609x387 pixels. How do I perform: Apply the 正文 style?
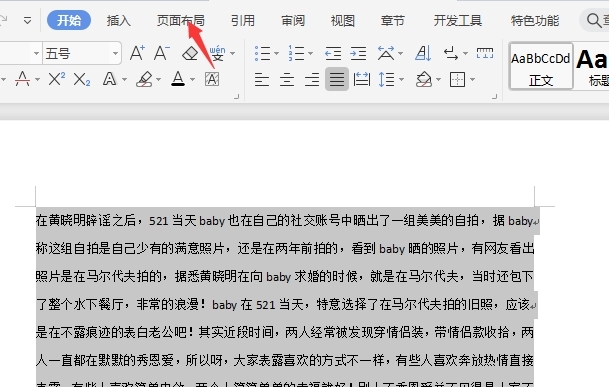point(541,66)
